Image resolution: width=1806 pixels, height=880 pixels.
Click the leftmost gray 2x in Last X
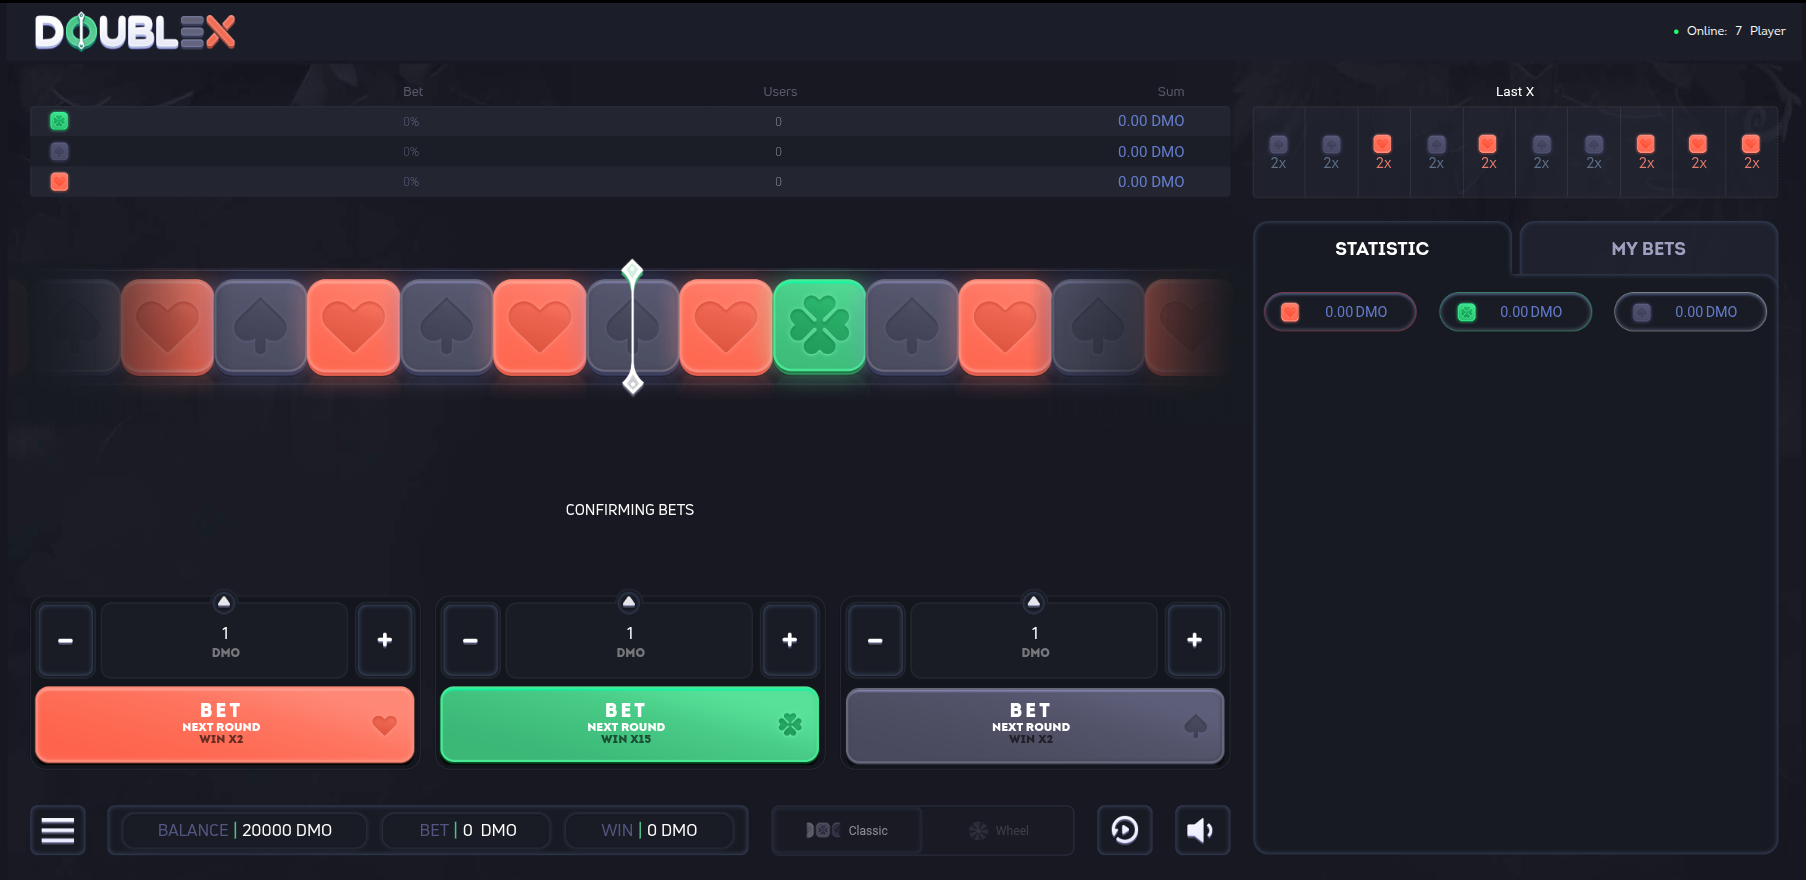click(1278, 152)
